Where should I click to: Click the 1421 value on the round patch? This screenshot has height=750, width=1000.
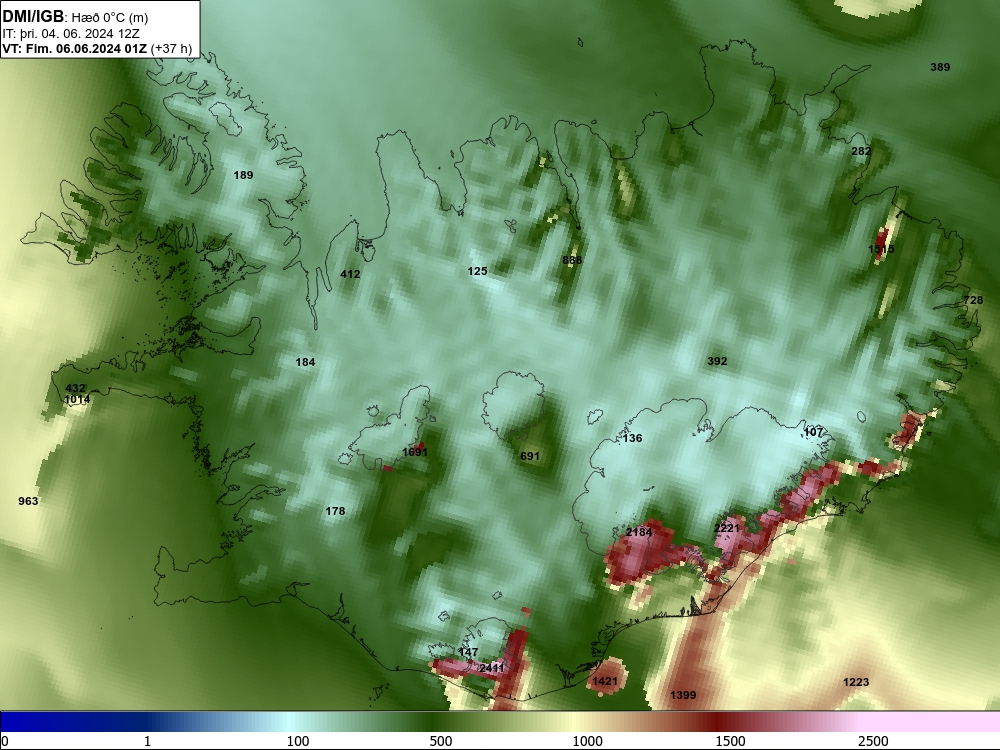(x=605, y=681)
